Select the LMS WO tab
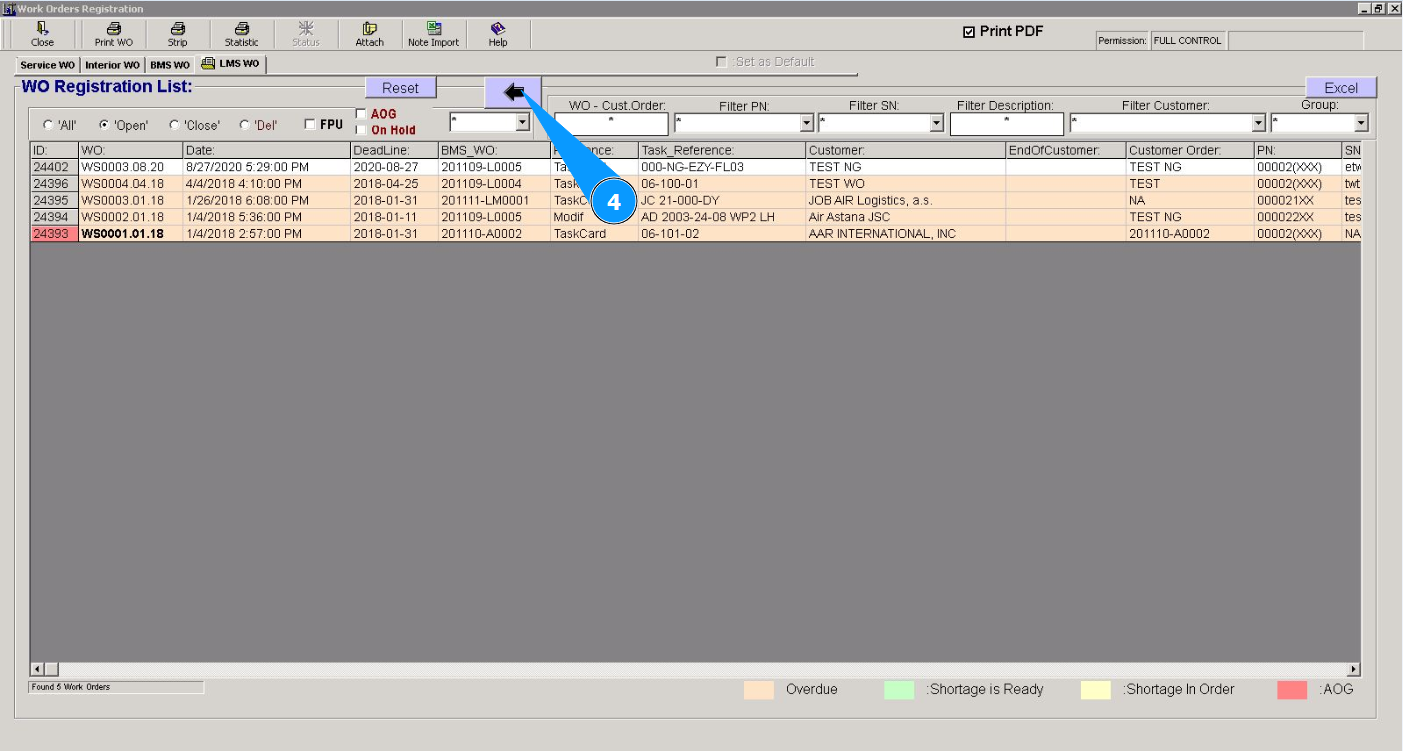The image size is (1403, 751). click(x=231, y=64)
